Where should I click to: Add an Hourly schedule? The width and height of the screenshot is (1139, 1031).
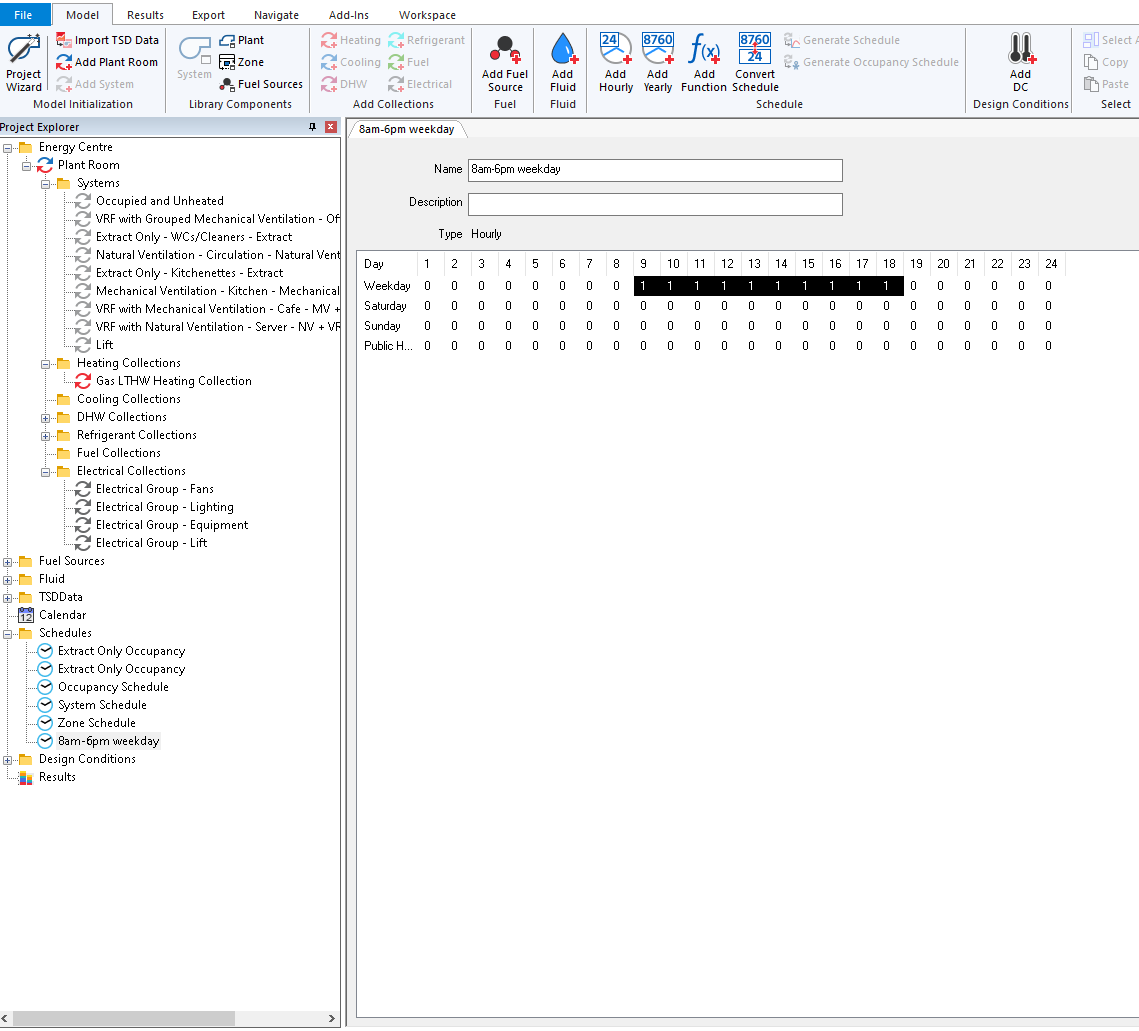pyautogui.click(x=616, y=63)
